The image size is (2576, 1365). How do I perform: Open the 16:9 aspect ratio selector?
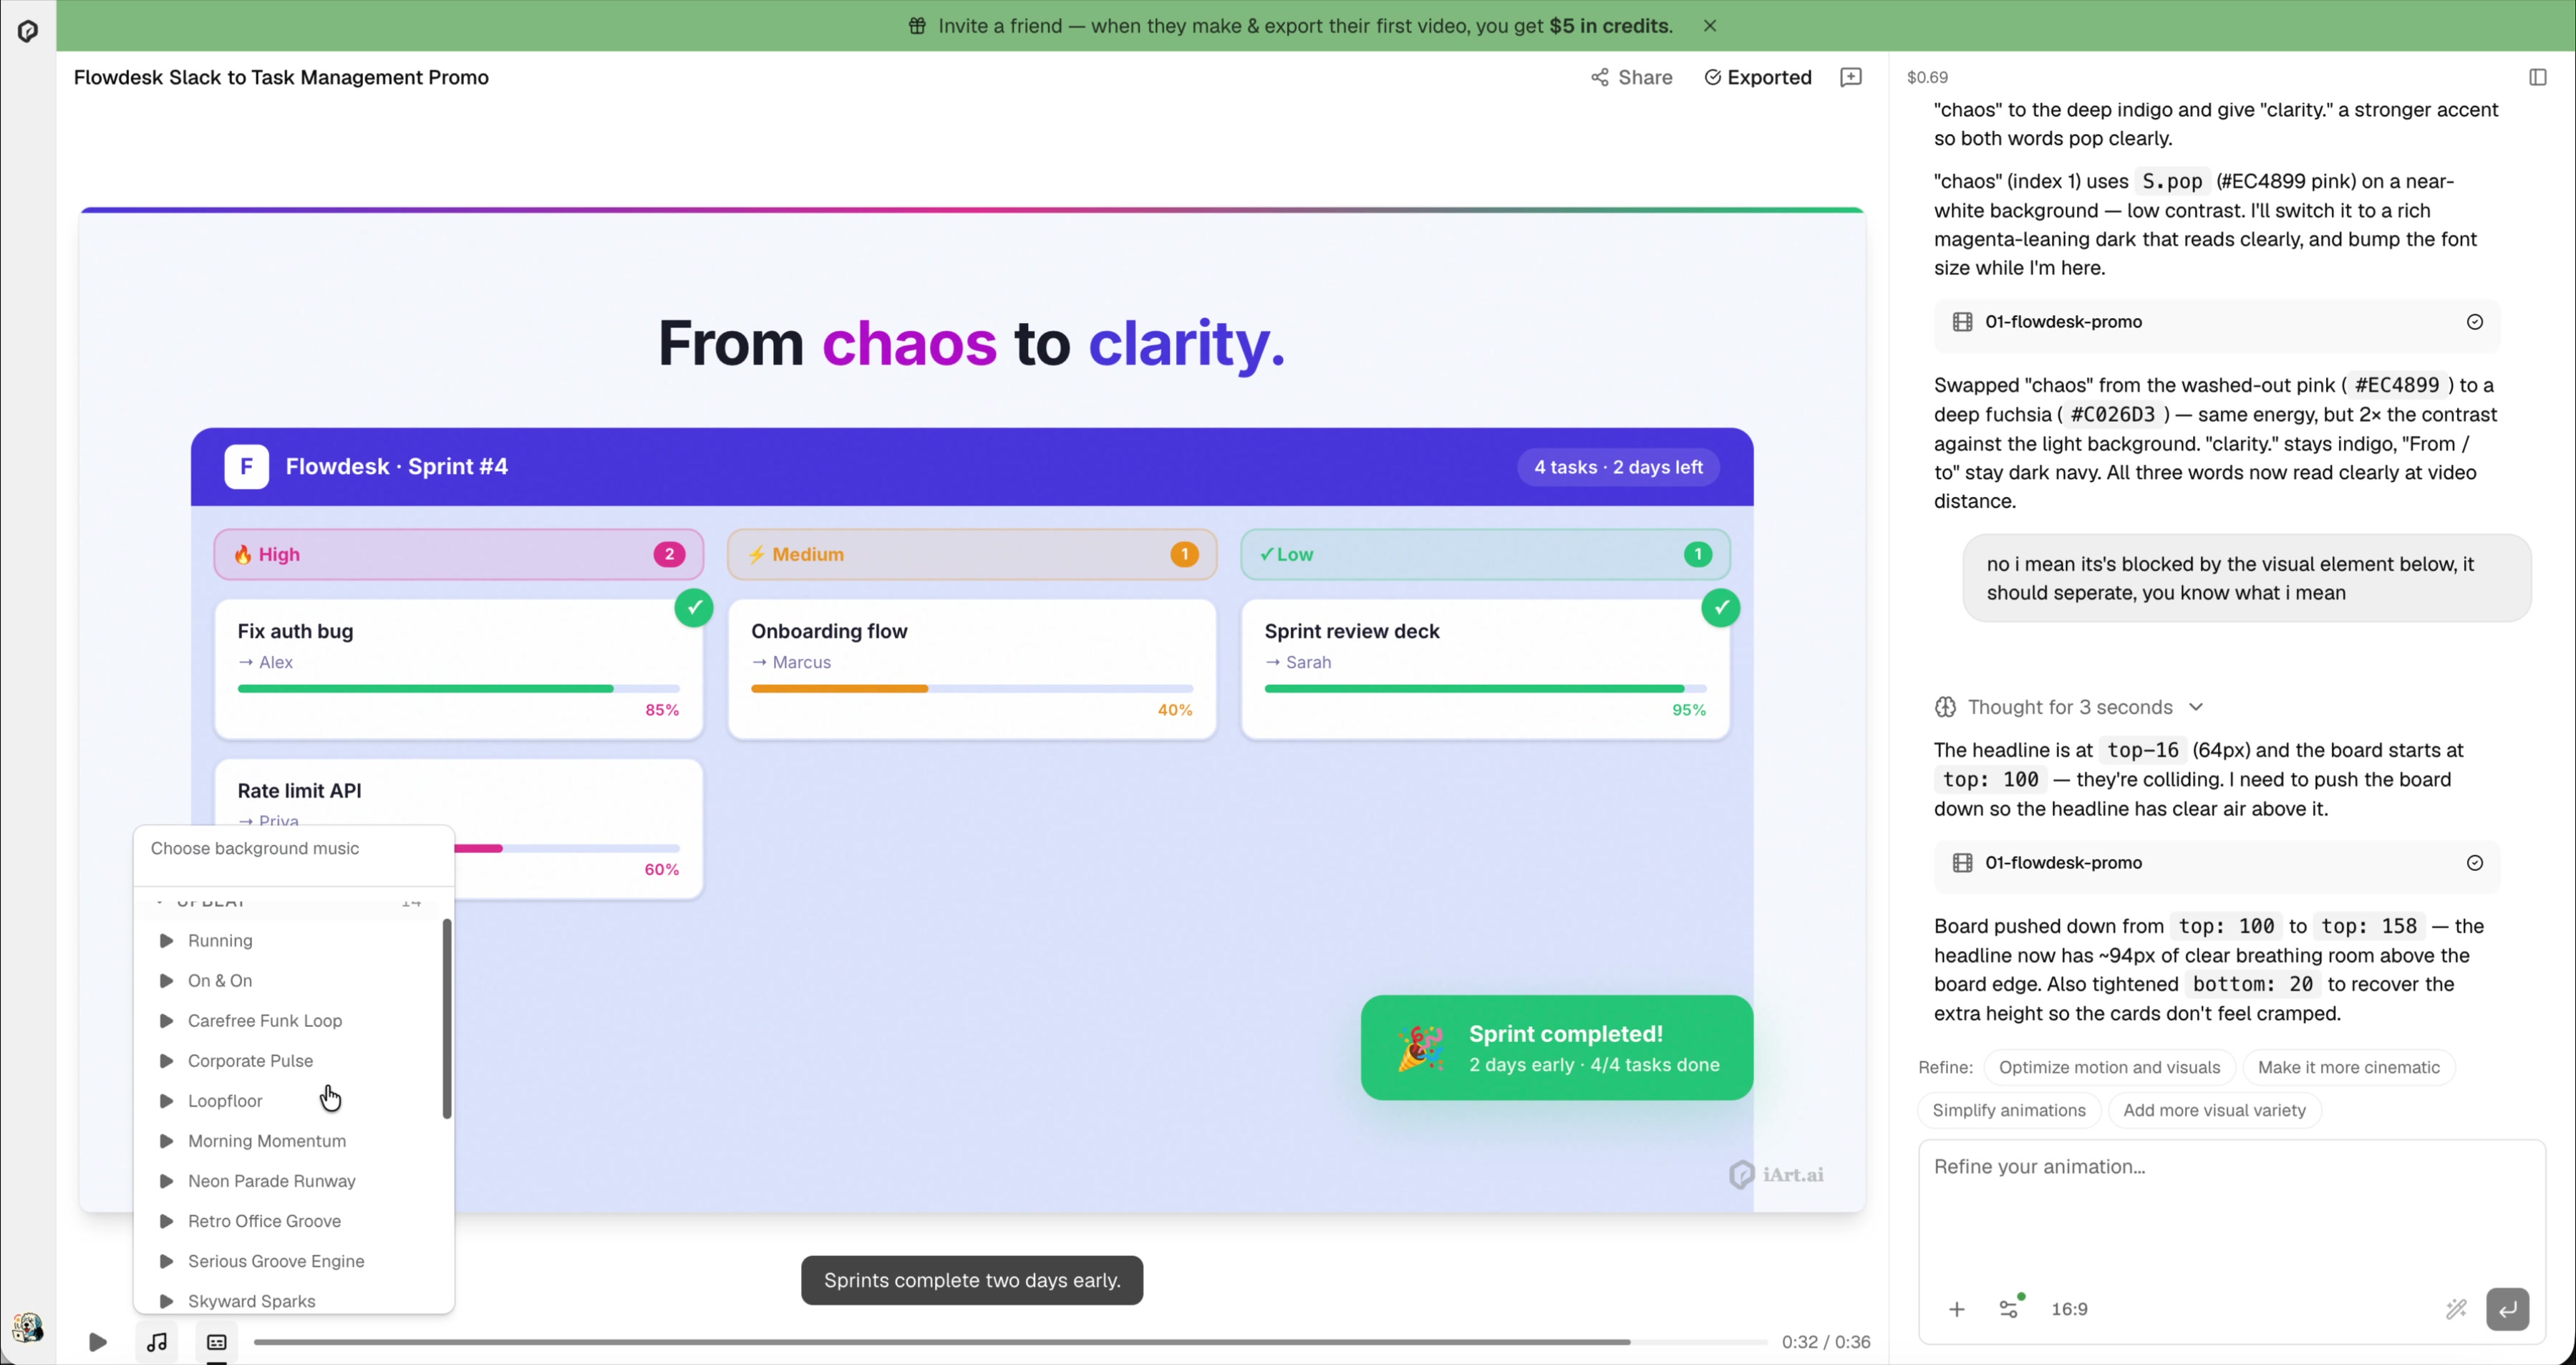point(2069,1309)
